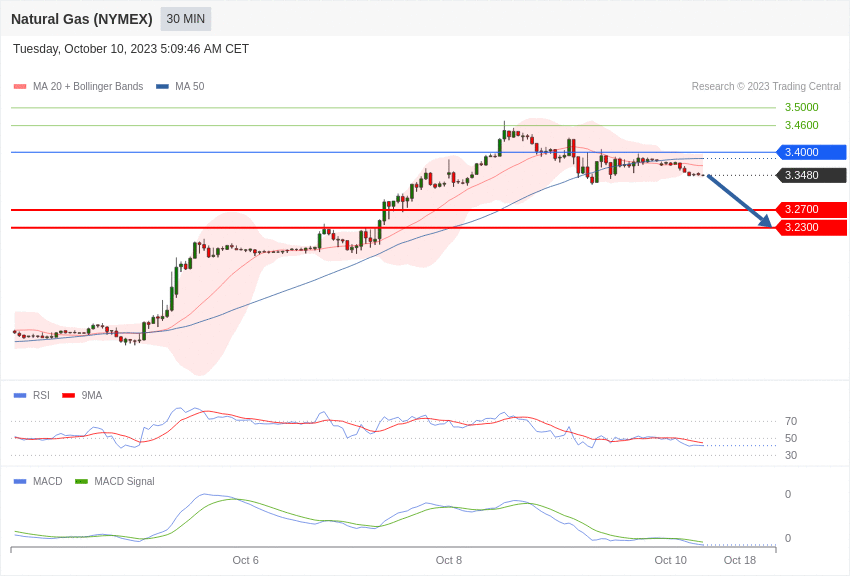The width and height of the screenshot is (850, 576).
Task: Select the black 3.3480 current price tag
Action: point(811,175)
